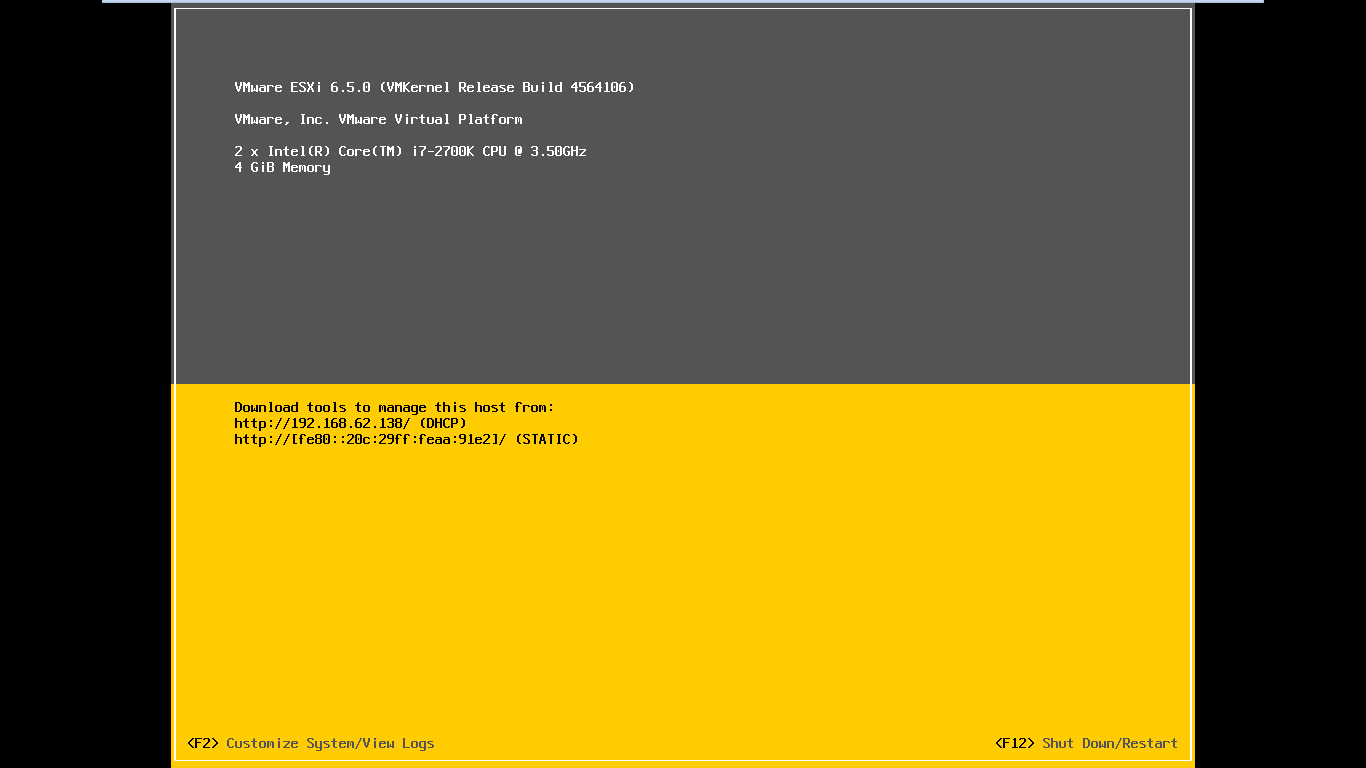Open the DHCP management URL http://192.168.62.138/
Image resolution: width=1366 pixels, height=768 pixels.
click(x=322, y=423)
